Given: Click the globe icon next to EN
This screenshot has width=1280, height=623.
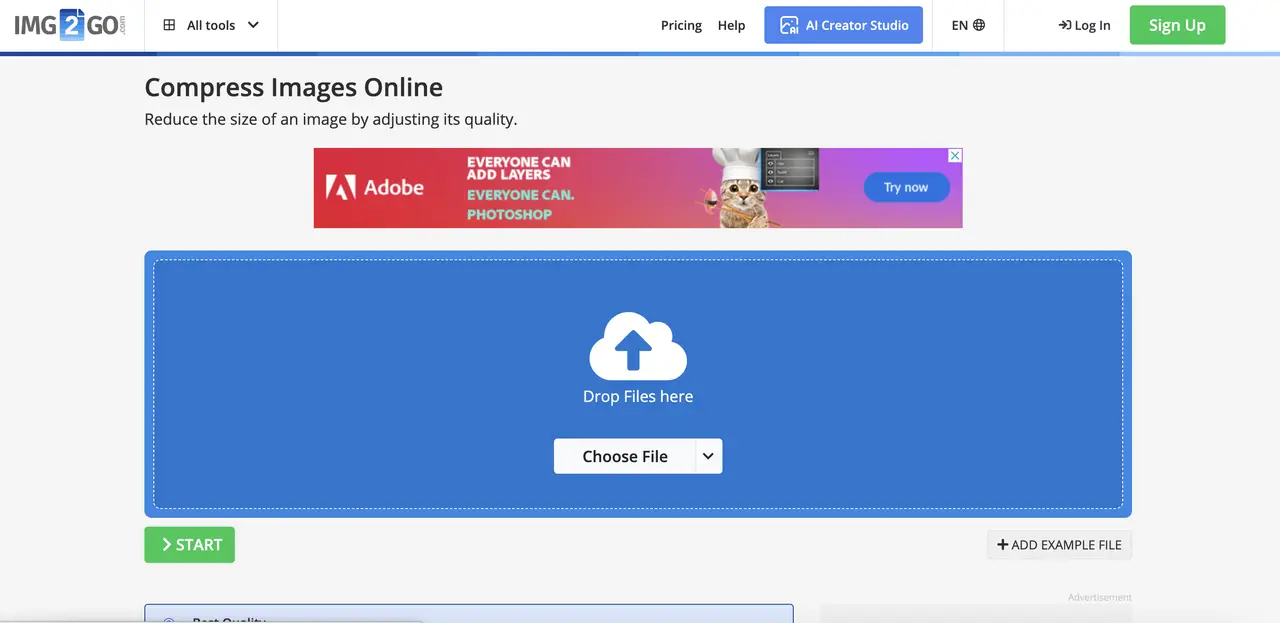Looking at the screenshot, I should [x=979, y=25].
